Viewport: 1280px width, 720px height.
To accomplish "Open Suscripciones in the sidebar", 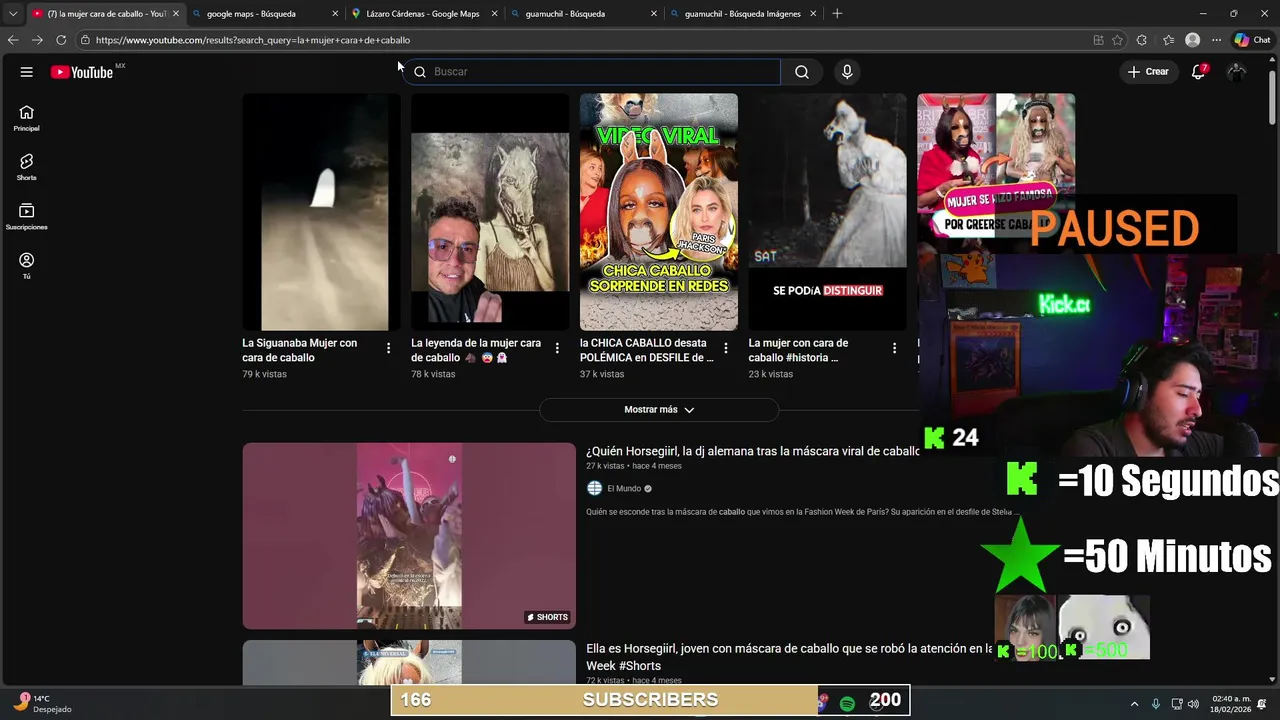I will pos(27,216).
